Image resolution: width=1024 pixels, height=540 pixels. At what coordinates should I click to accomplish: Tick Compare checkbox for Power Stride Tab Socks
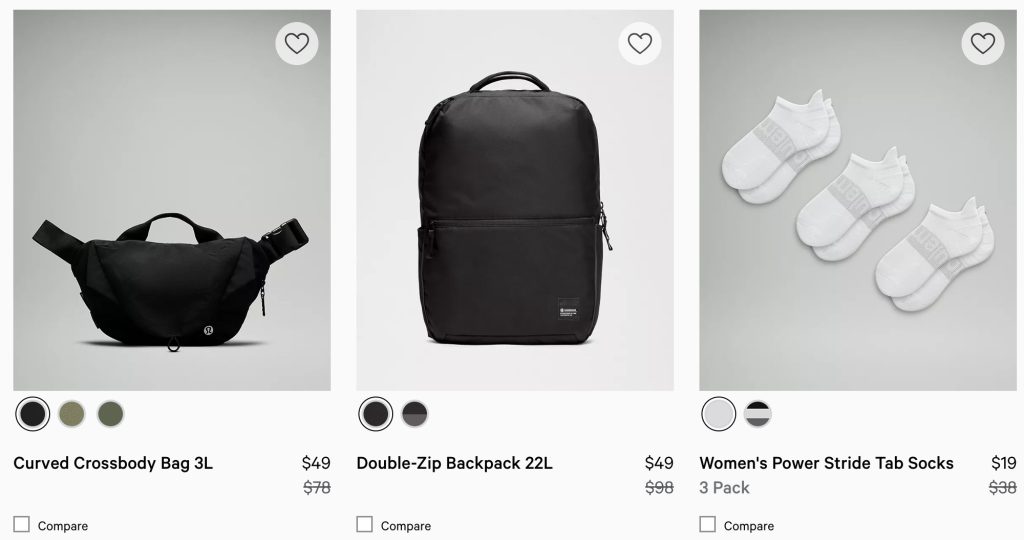tap(708, 524)
